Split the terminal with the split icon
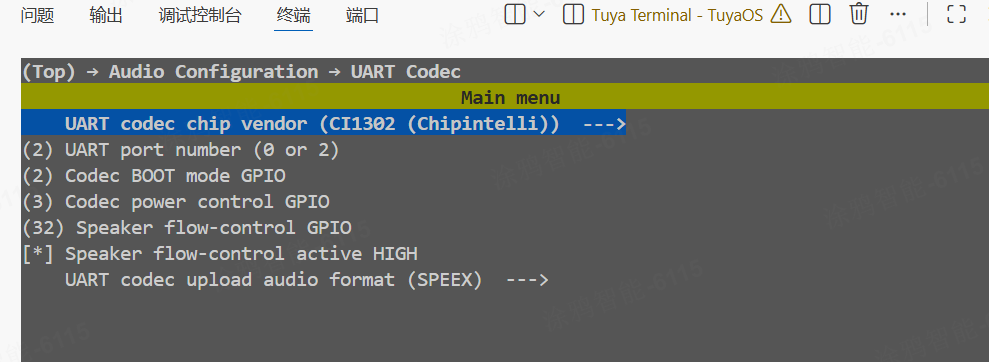 pos(820,15)
